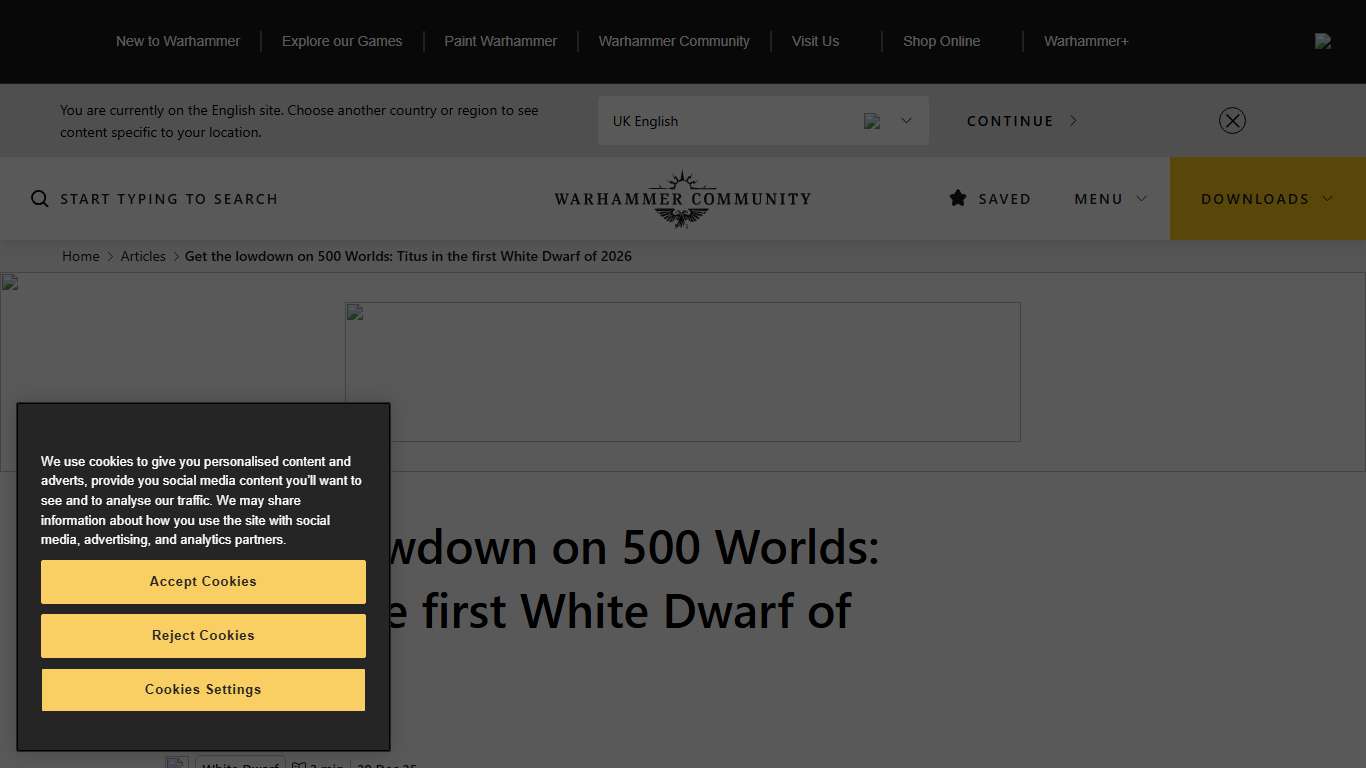Click the START TYPING TO SEARCH field
The height and width of the screenshot is (768, 1366).
[x=169, y=198]
